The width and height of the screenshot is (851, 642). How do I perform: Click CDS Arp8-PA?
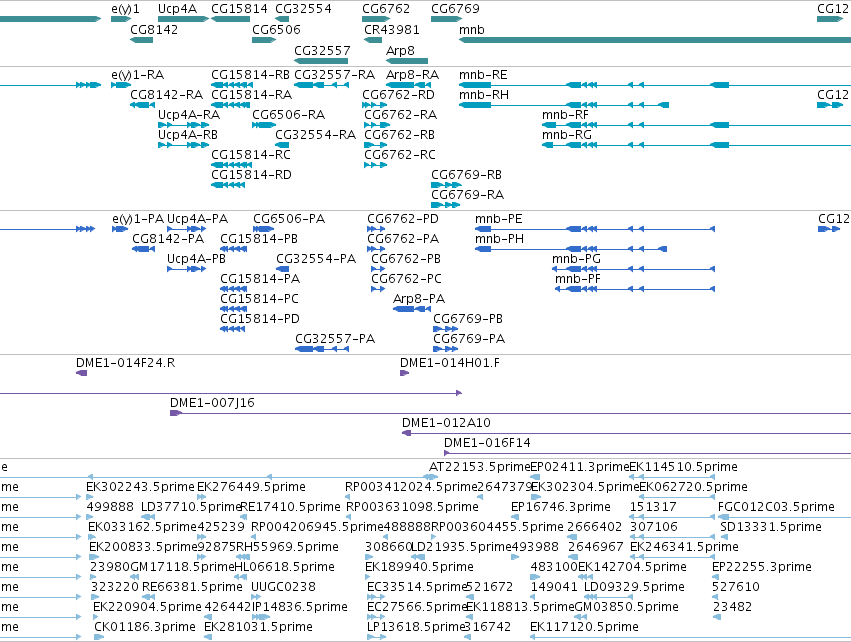(412, 309)
